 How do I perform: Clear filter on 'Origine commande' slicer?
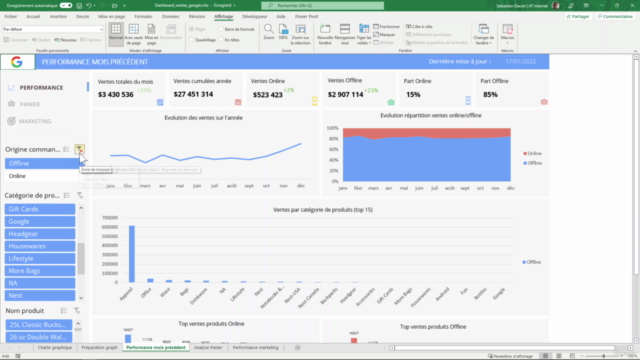(80, 149)
